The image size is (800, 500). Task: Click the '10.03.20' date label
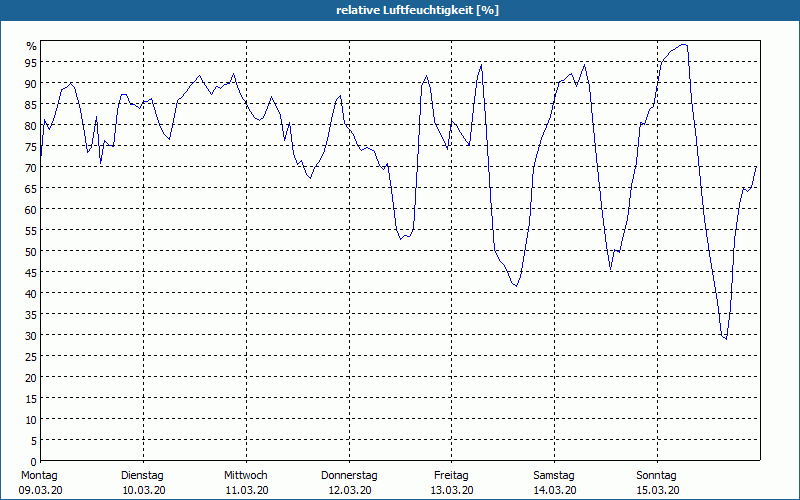click(x=144, y=490)
